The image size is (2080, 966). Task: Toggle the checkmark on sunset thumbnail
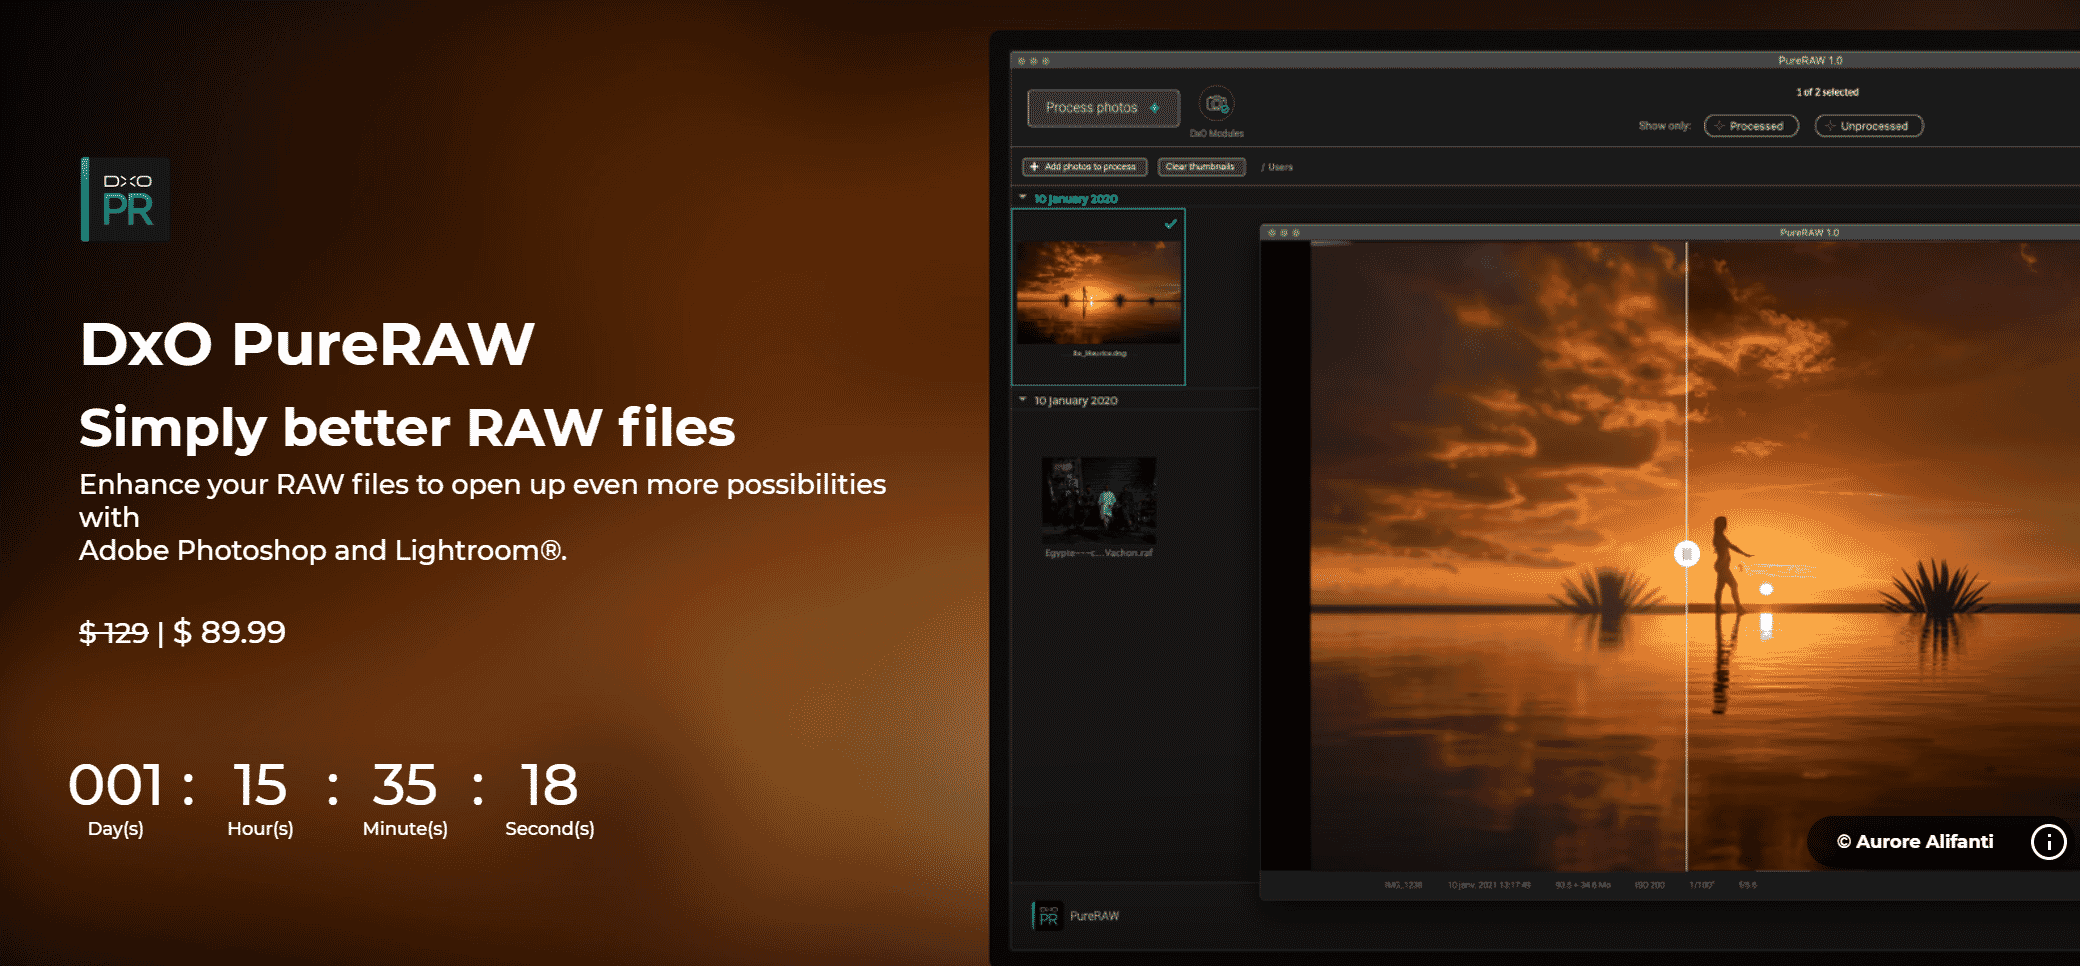pos(1170,224)
